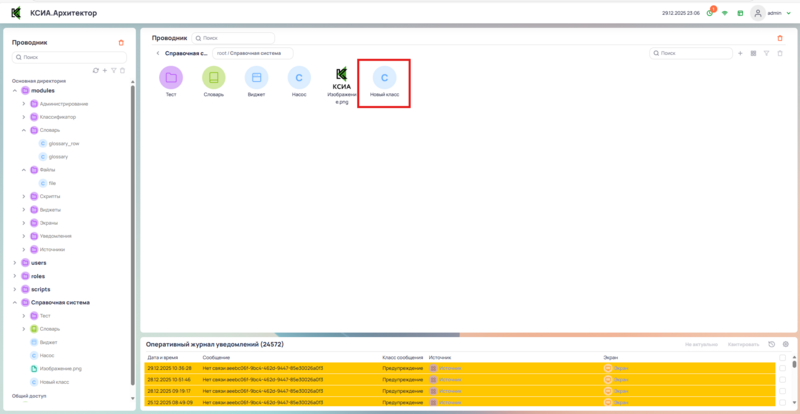
Task: Check the first notification row checkbox
Action: [x=782, y=368]
